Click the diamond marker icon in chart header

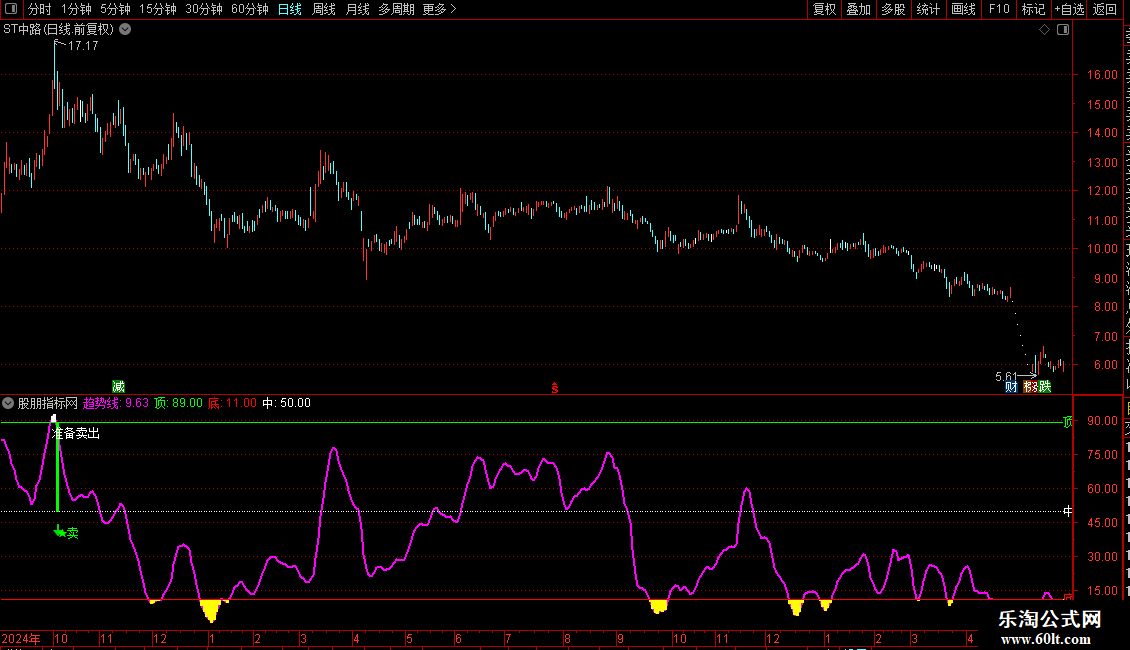(1044, 30)
